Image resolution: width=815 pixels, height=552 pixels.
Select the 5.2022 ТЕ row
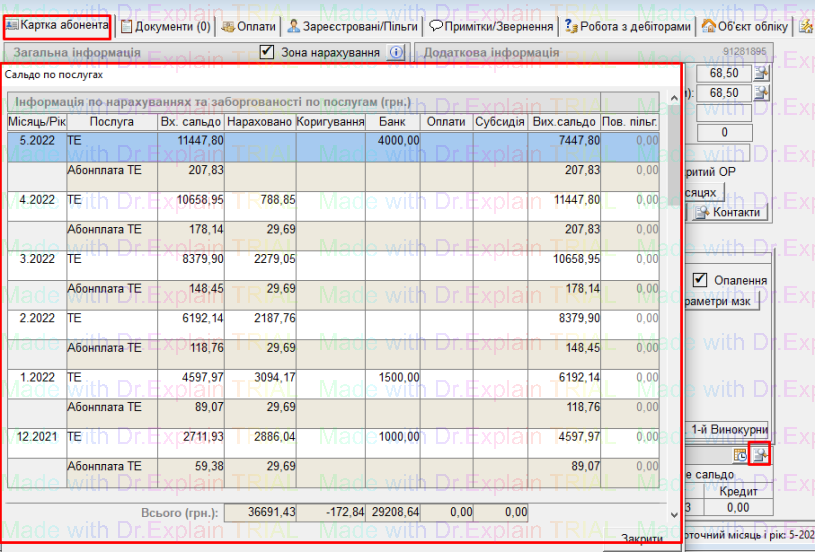point(300,141)
